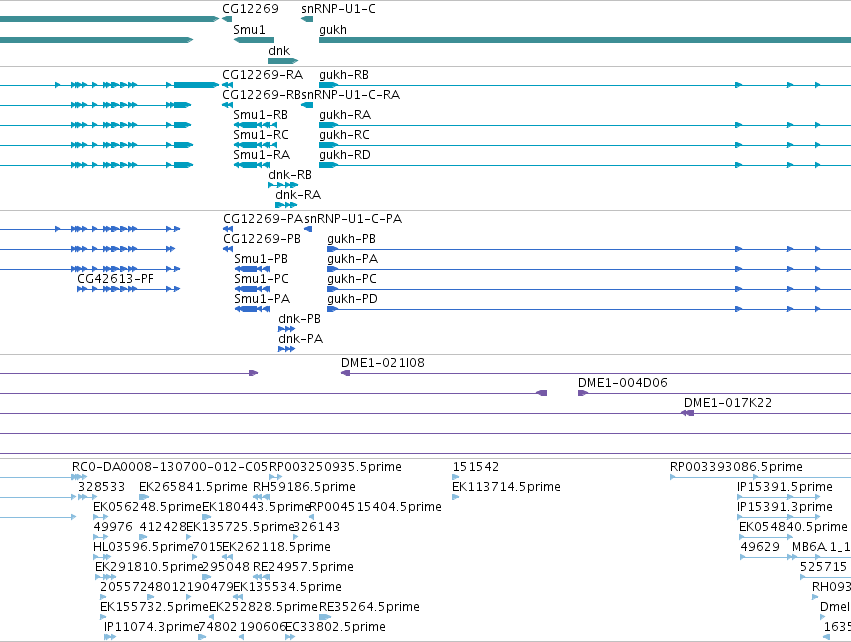Select the snRNP-U1-C gene label
851x642 pixels.
(338, 9)
